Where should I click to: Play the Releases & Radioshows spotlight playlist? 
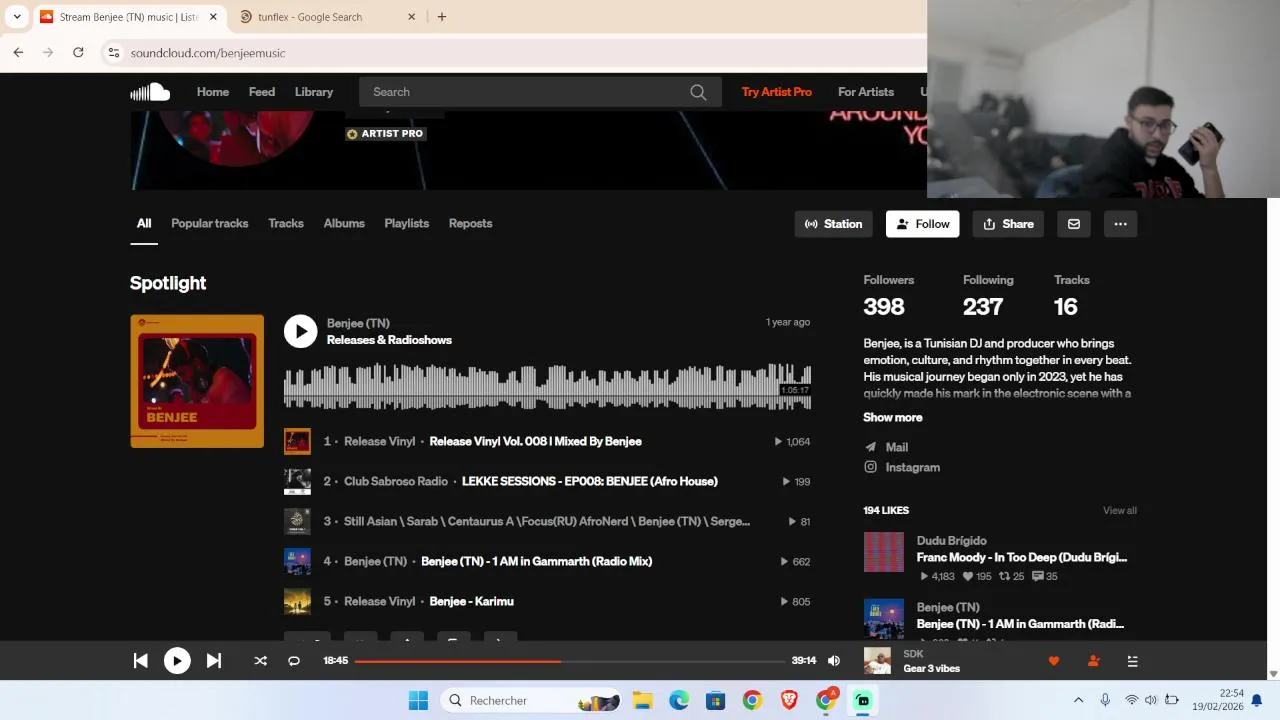coord(300,331)
